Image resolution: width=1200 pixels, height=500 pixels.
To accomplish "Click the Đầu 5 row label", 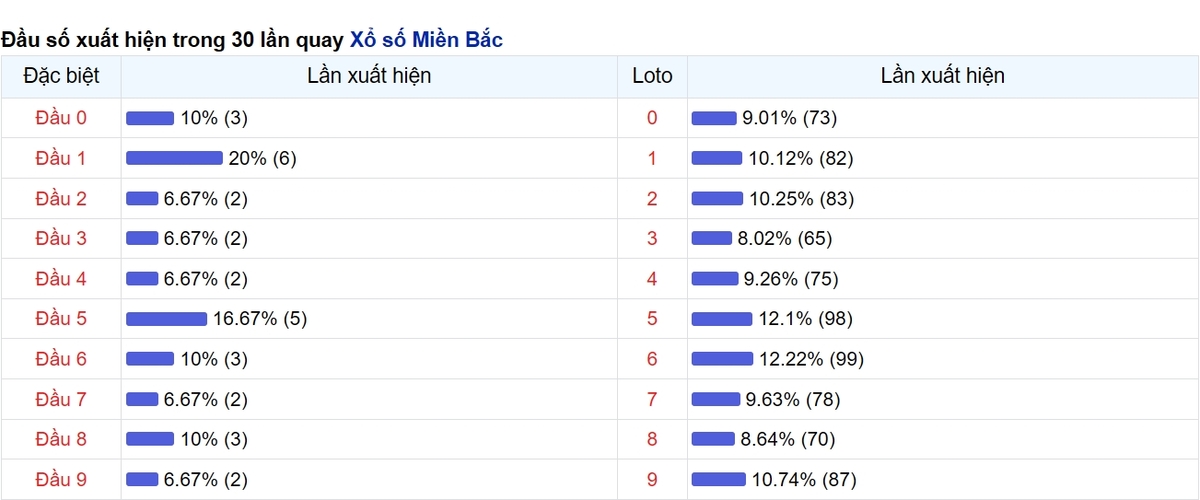I will (61, 319).
